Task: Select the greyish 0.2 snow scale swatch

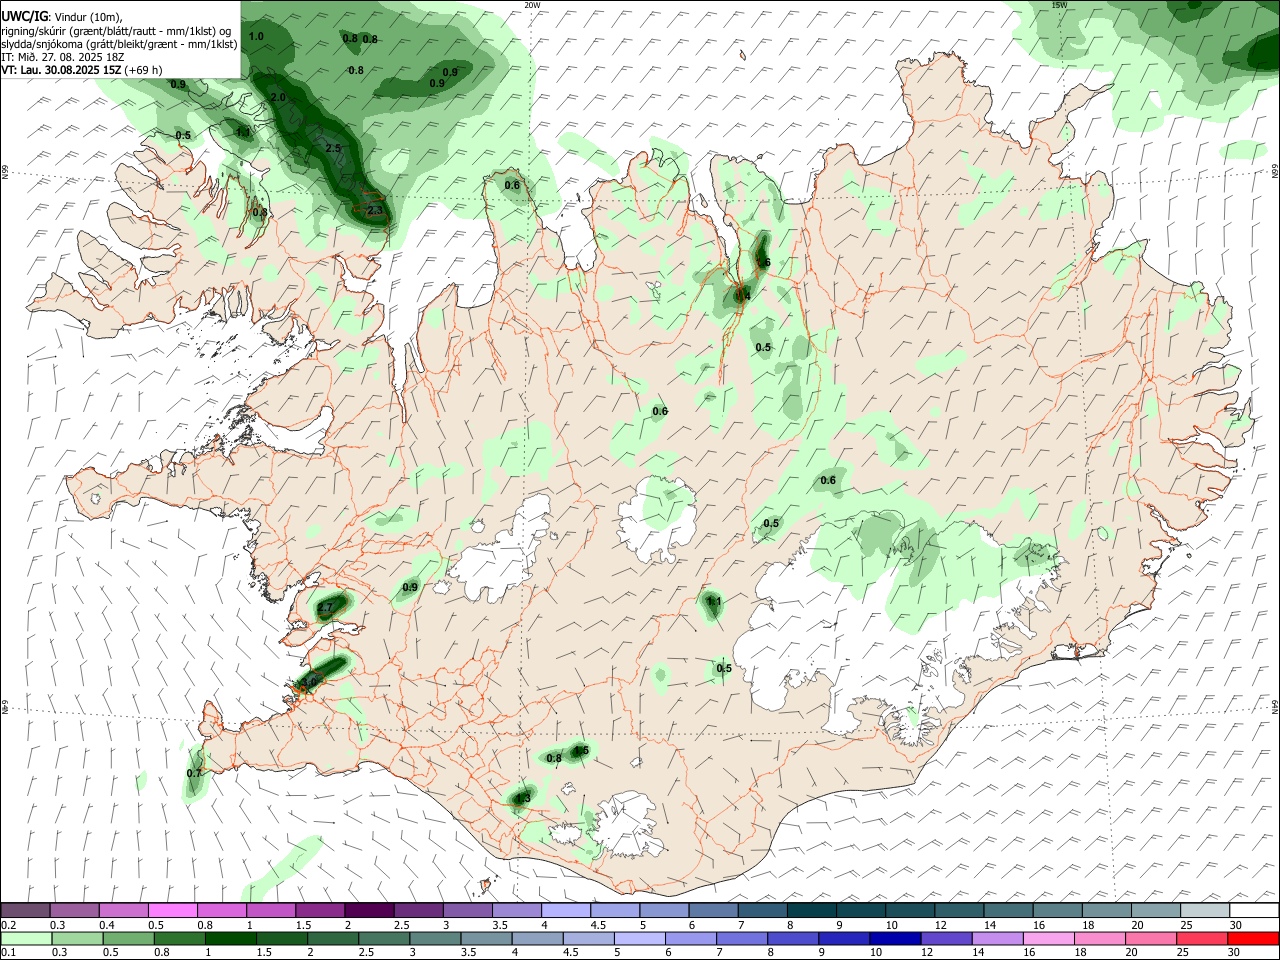Action: click(x=26, y=911)
